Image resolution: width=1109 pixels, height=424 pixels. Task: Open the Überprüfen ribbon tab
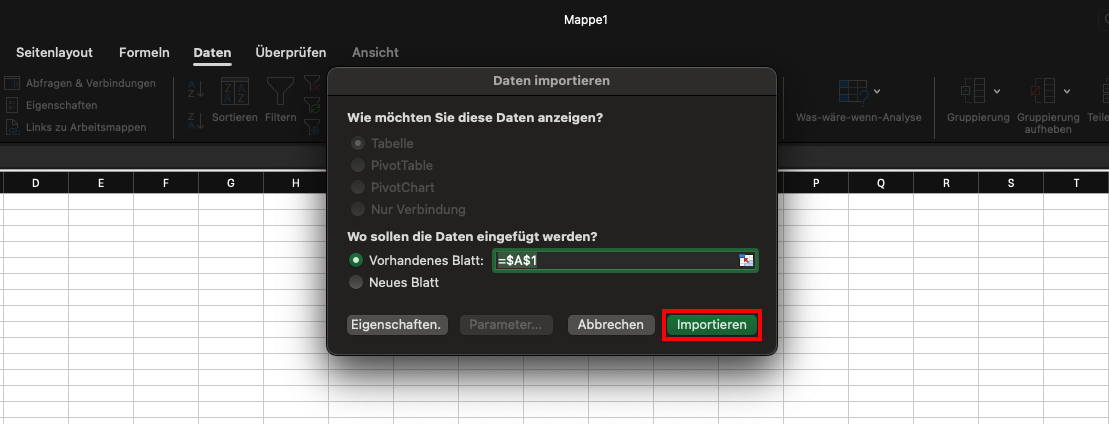click(291, 52)
